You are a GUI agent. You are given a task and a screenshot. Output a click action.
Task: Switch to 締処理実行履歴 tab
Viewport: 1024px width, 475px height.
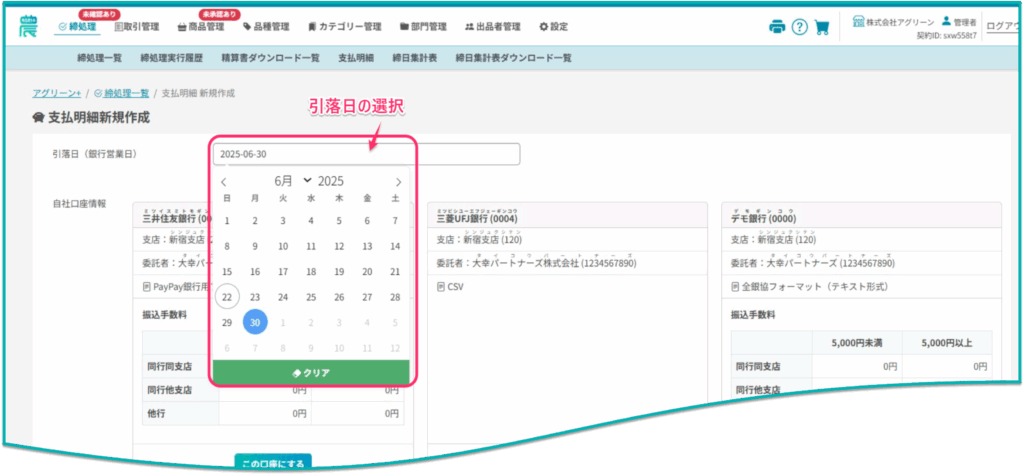(172, 58)
